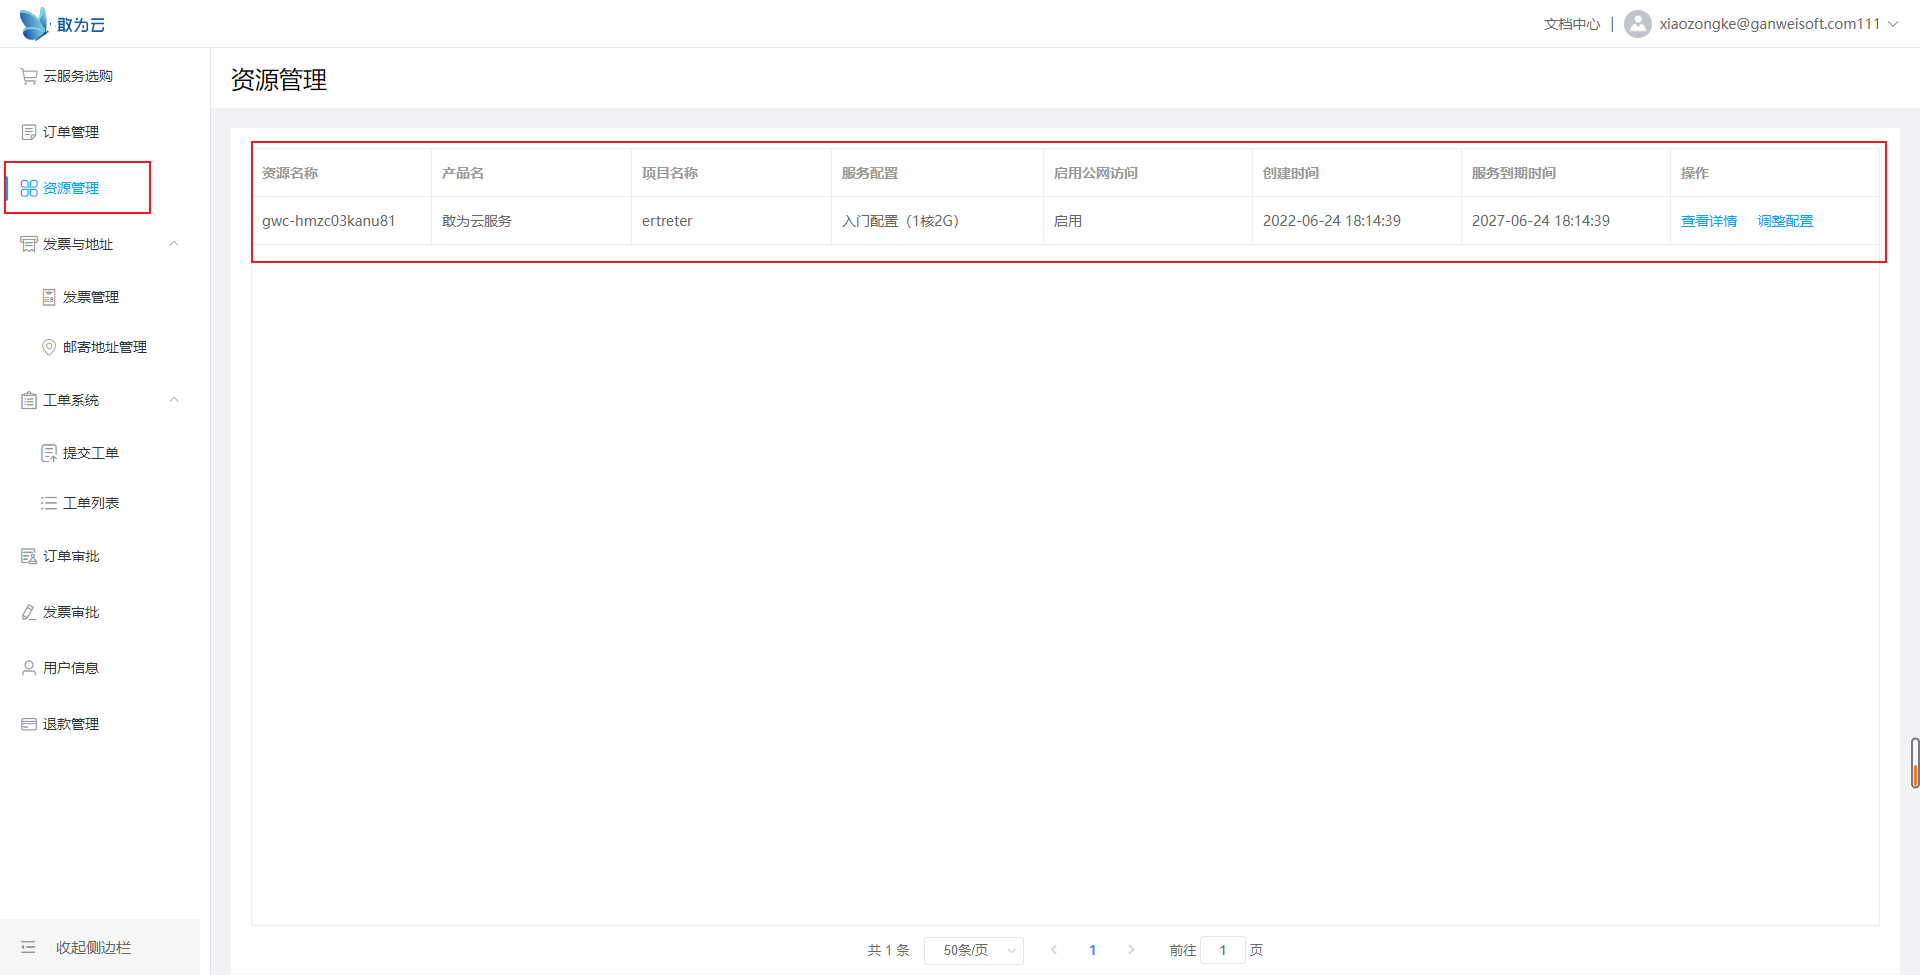Screen dimensions: 1920x975
Task: Click the 订单管理 document icon
Action: (29, 132)
